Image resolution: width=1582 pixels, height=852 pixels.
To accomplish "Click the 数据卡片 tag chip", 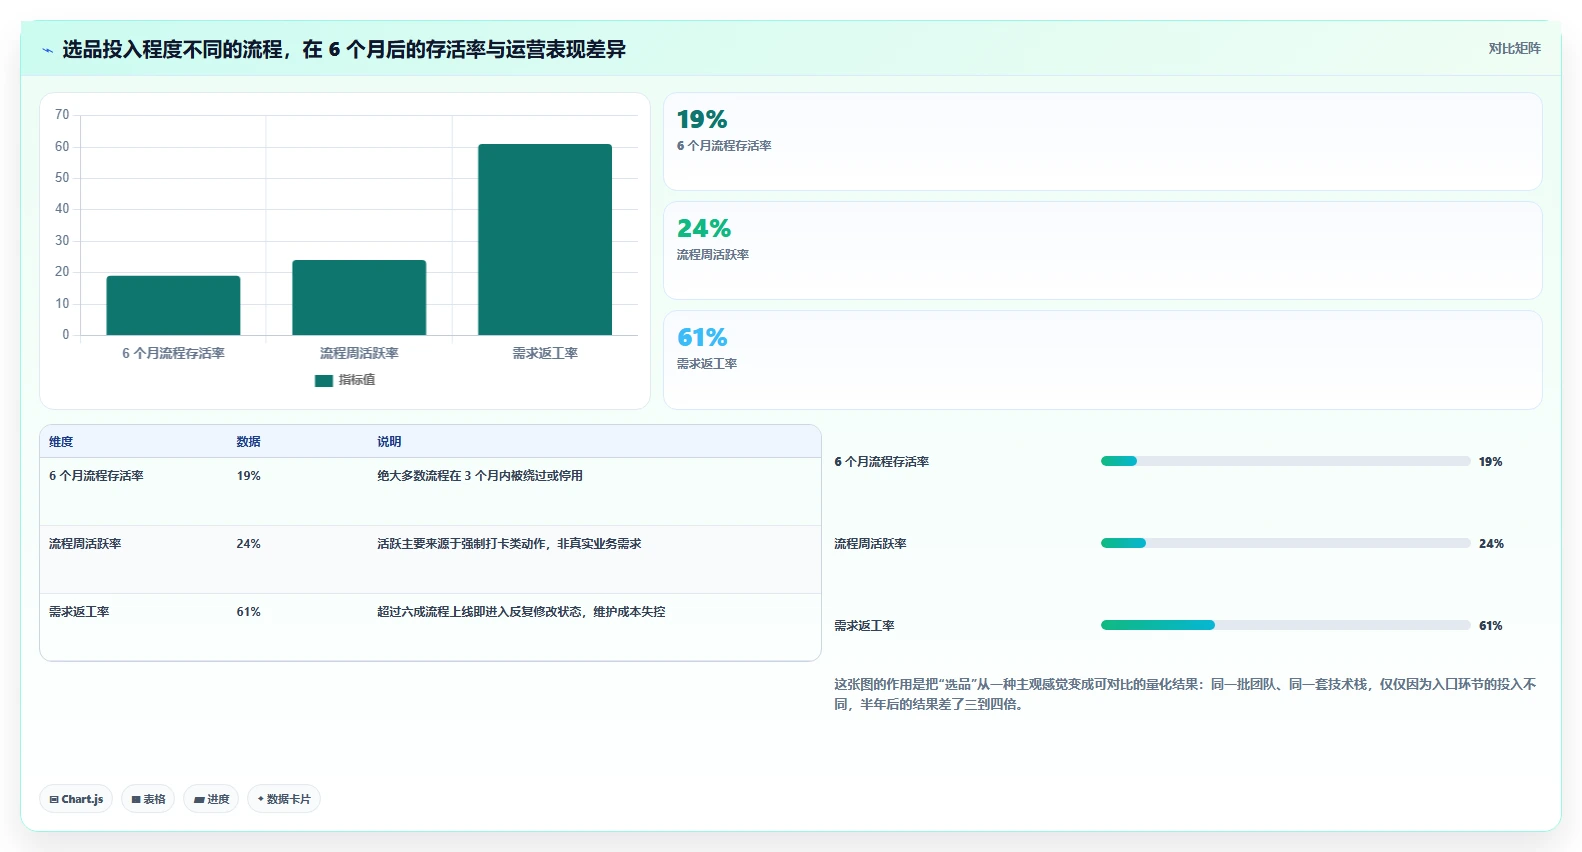I will [x=284, y=799].
